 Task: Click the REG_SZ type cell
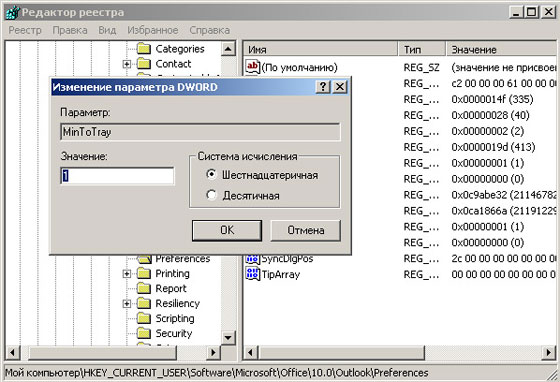pyautogui.click(x=421, y=67)
